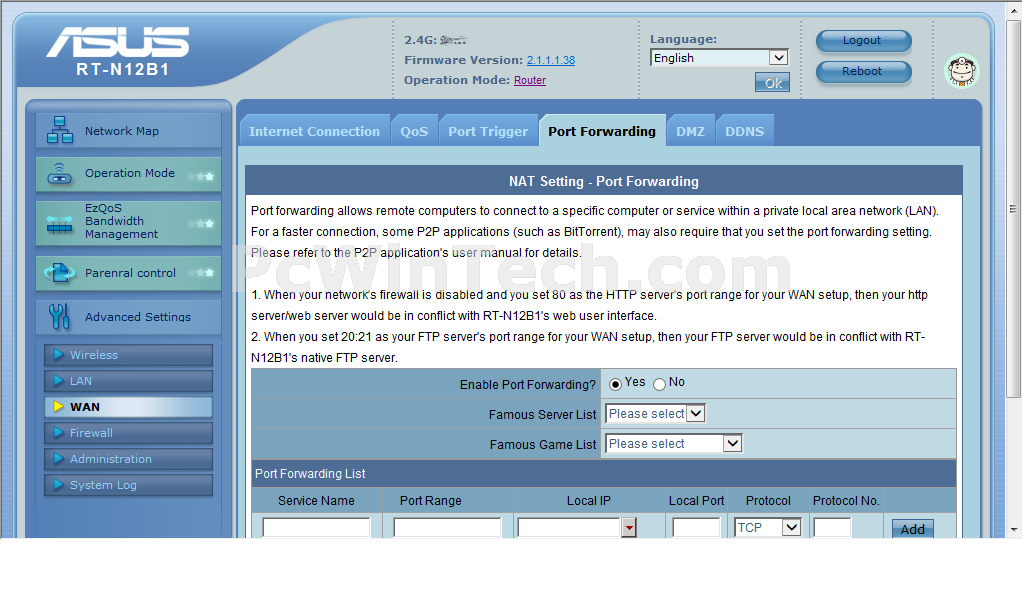Open the System Log submenu

point(128,485)
